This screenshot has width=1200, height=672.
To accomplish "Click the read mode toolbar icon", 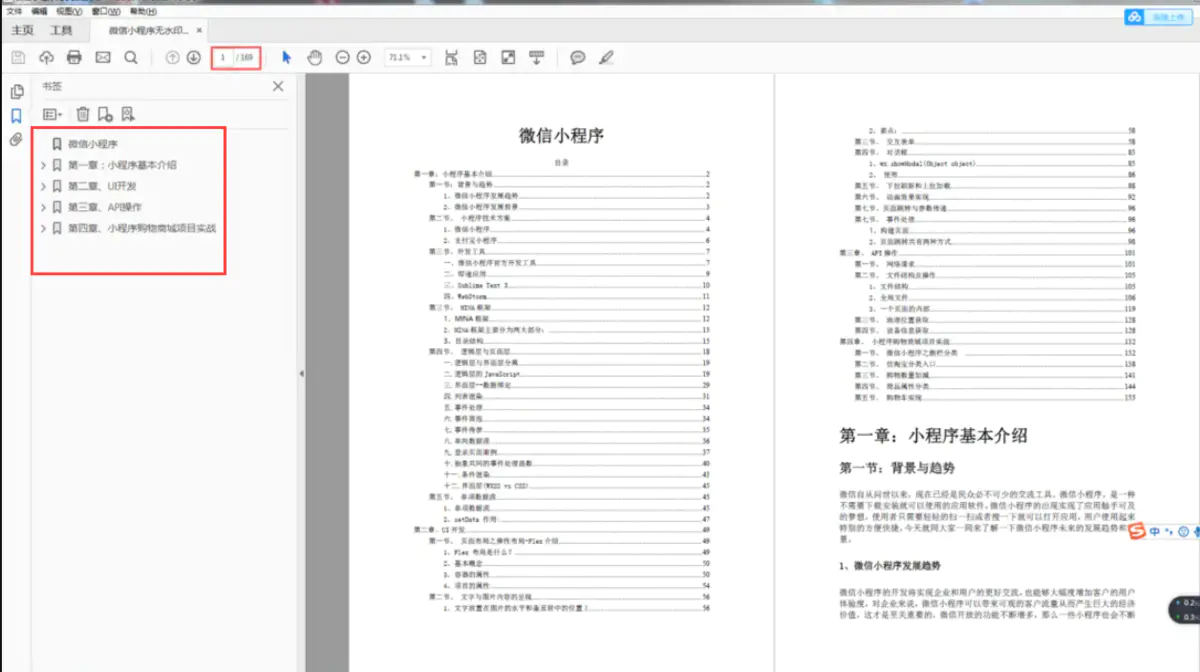I will (537, 58).
